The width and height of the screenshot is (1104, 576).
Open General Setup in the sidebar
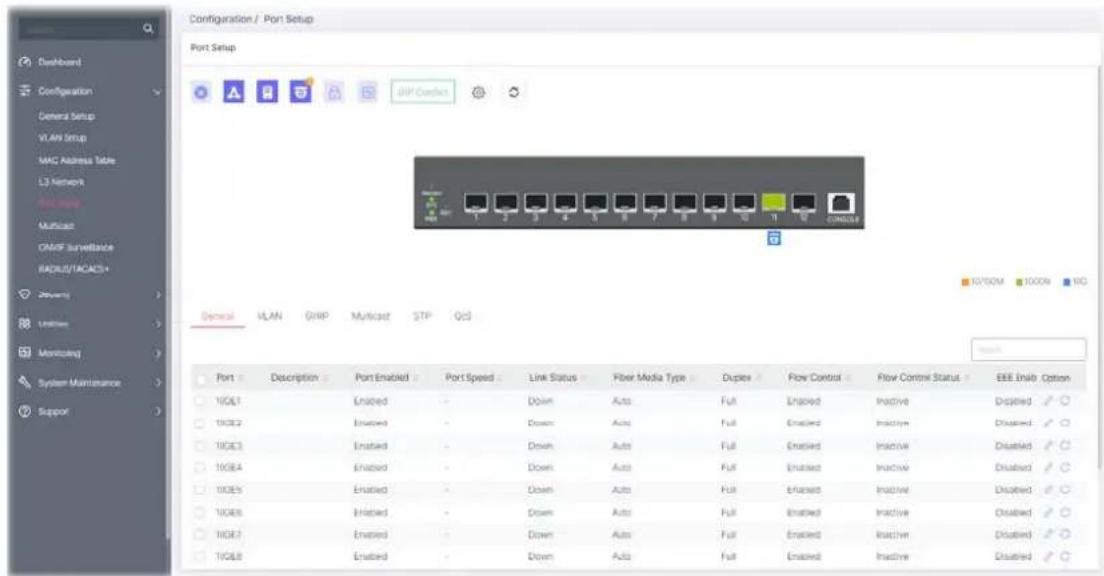click(66, 116)
